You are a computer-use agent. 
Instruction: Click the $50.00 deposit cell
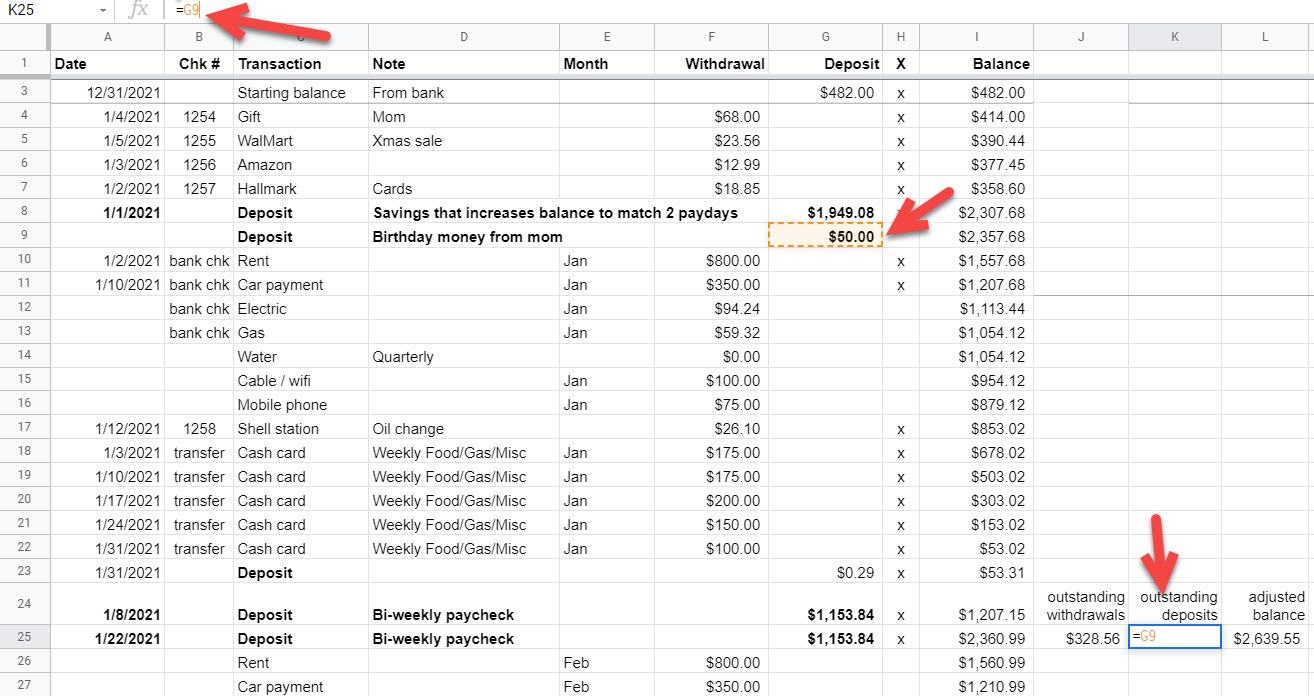coord(825,237)
